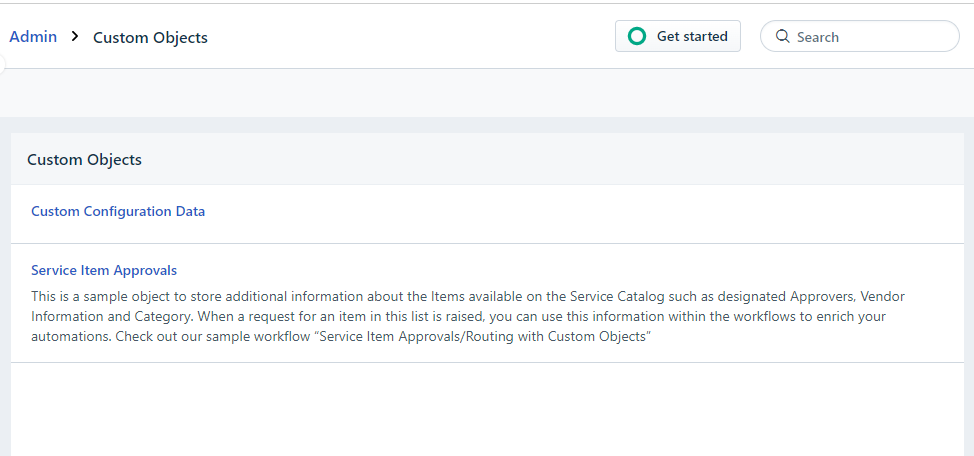Click the green progress ring icon
This screenshot has width=974, height=456.
(x=637, y=36)
